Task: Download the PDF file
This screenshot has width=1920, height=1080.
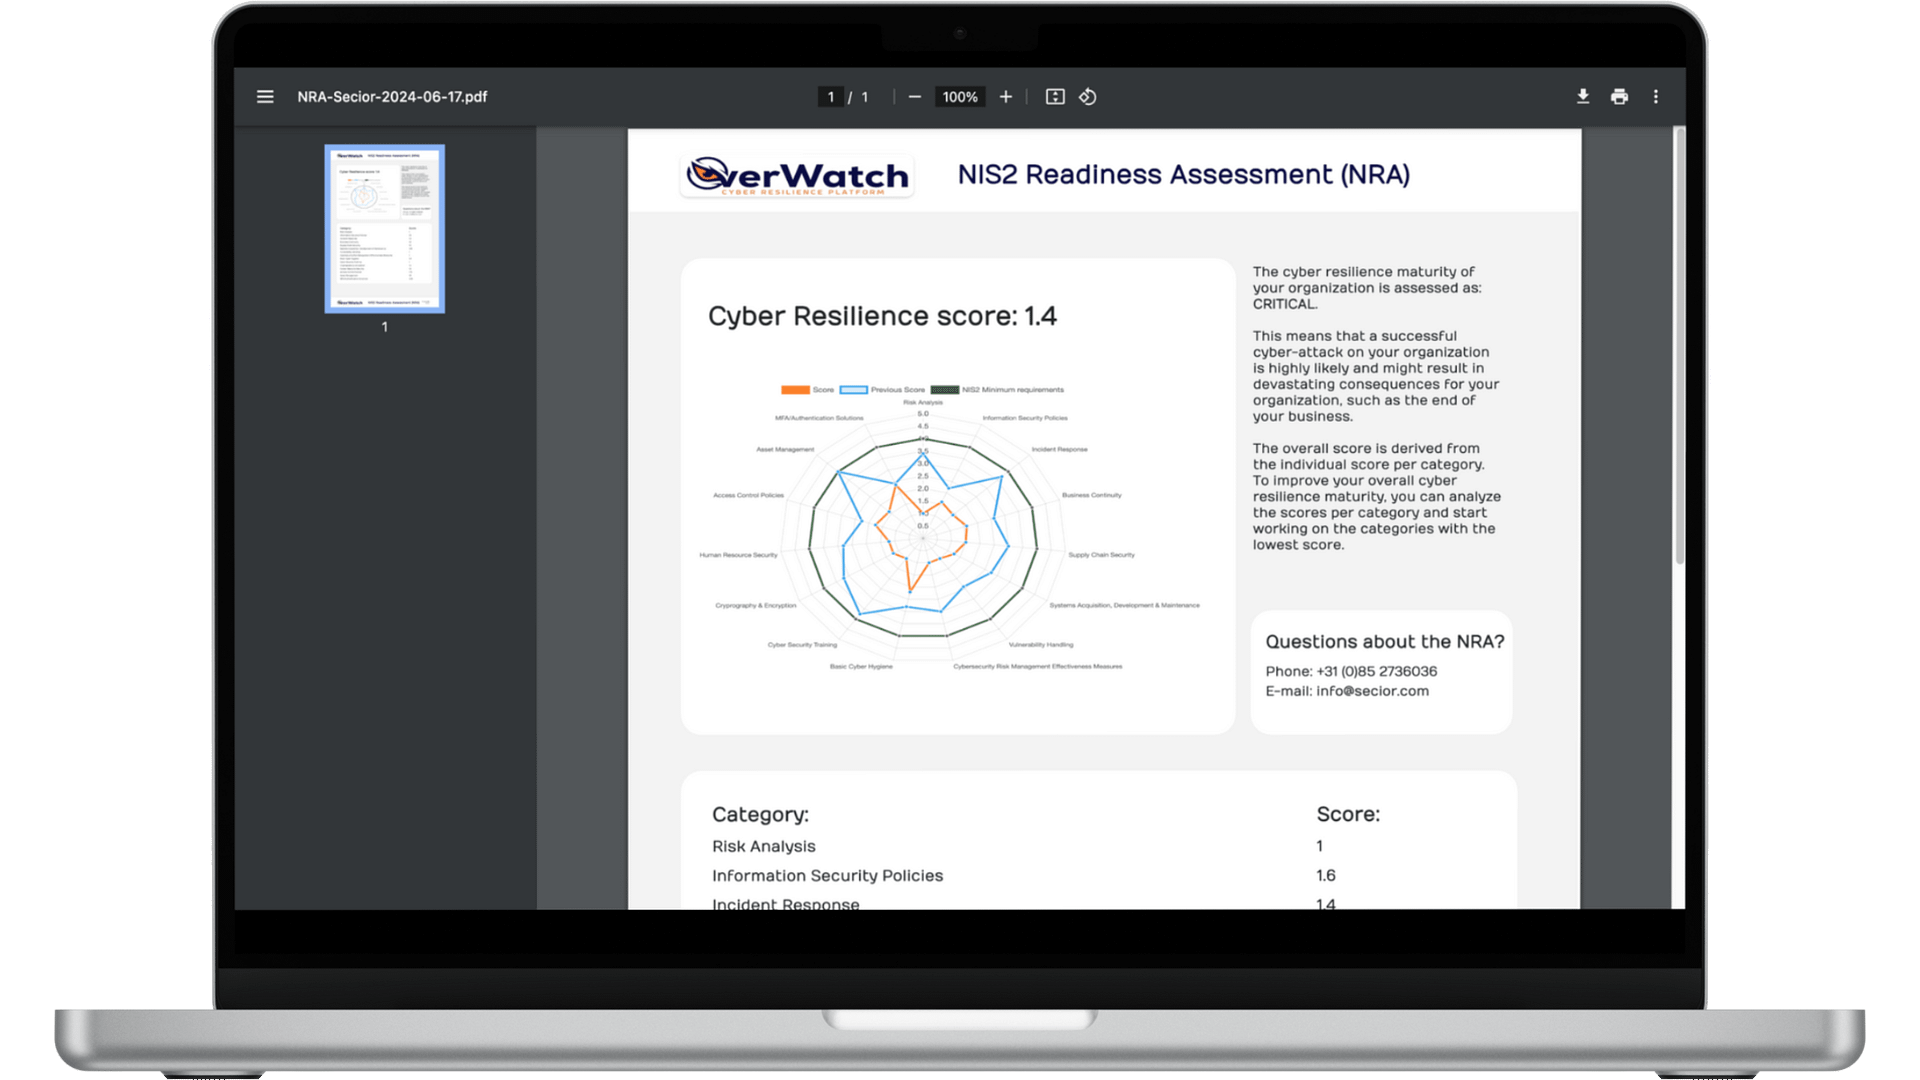Action: (1582, 97)
